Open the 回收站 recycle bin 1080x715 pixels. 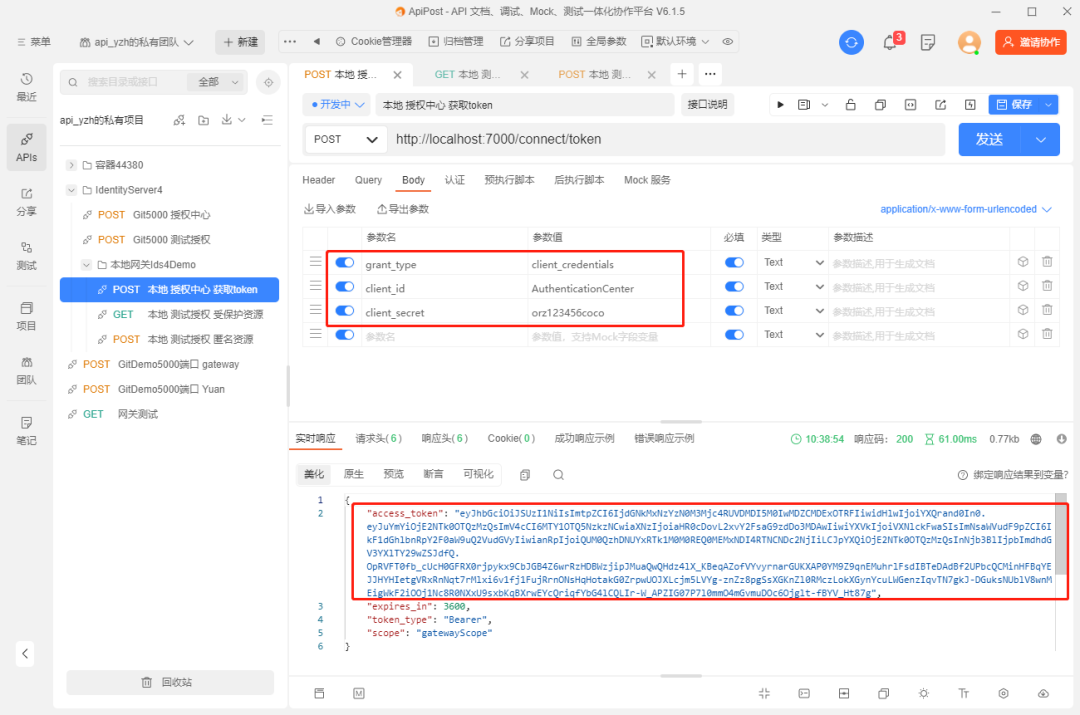[x=169, y=683]
